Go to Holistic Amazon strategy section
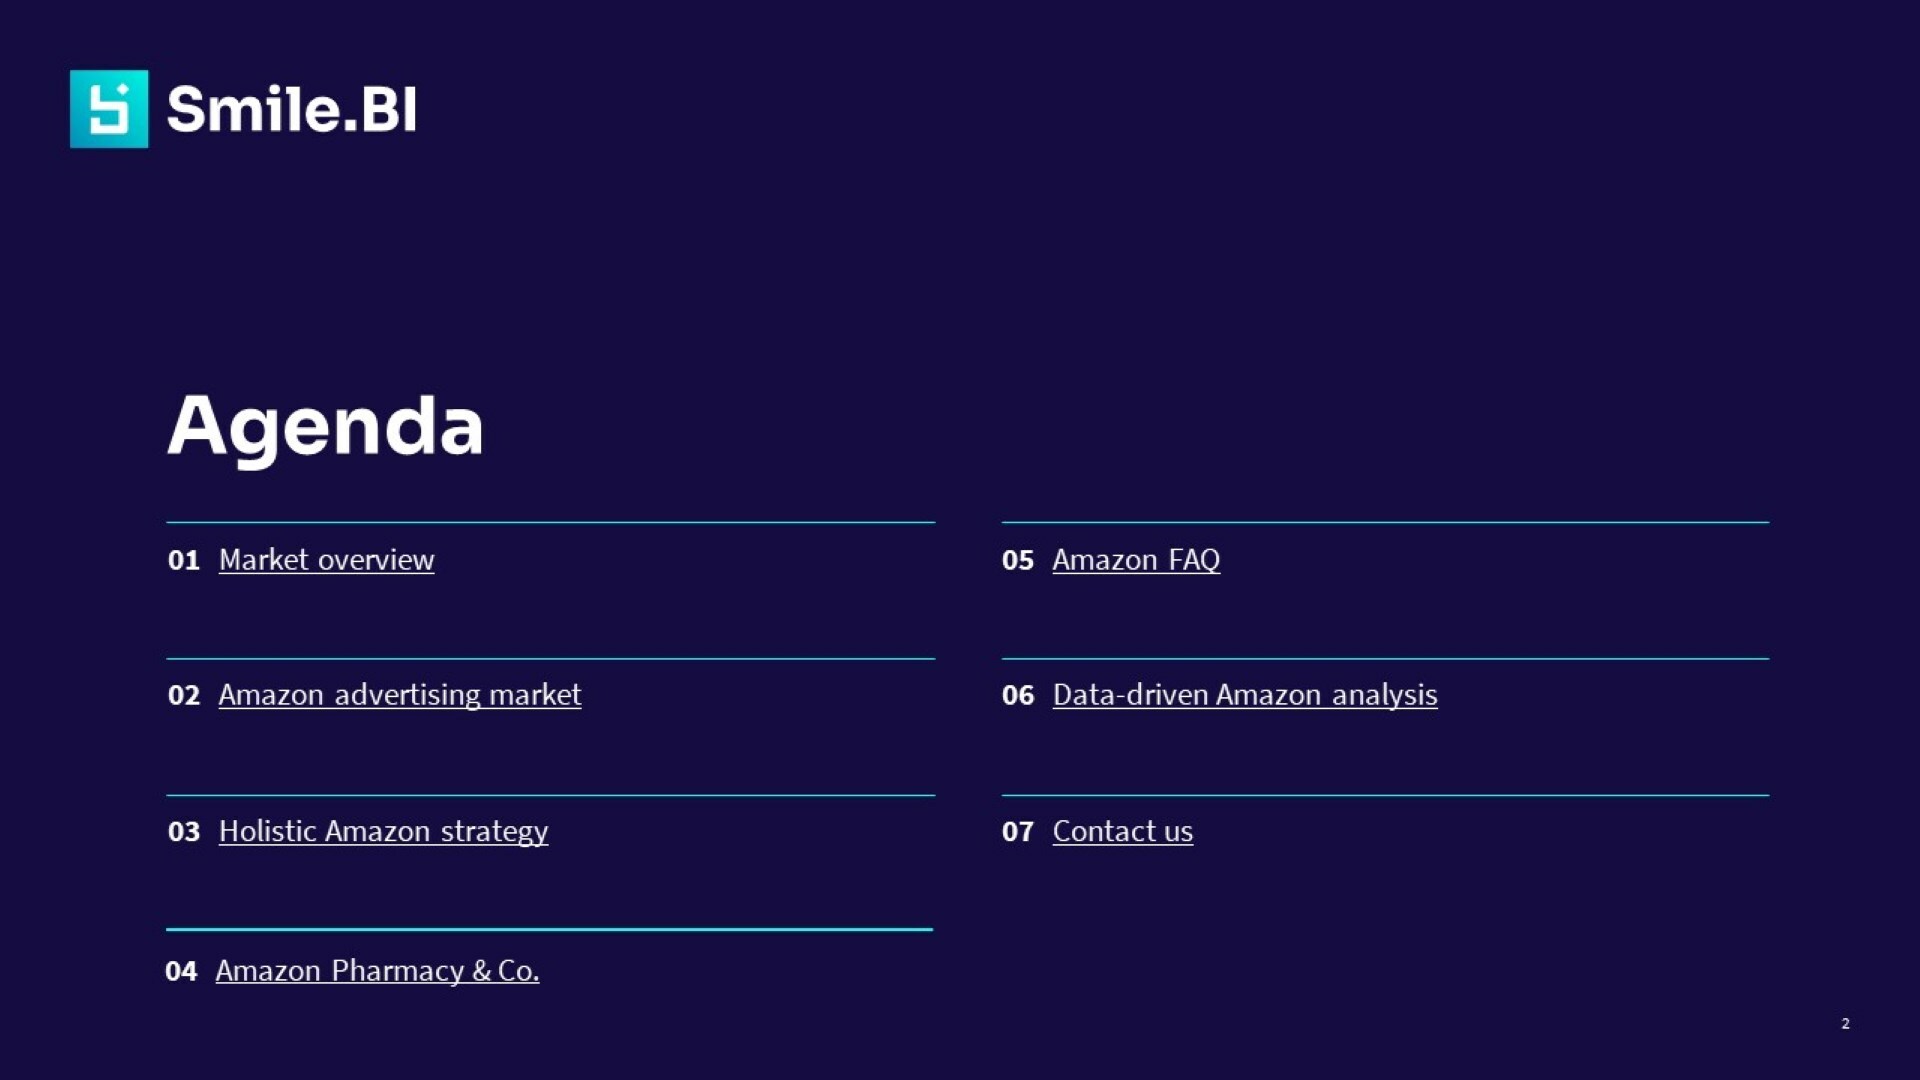Image resolution: width=1920 pixels, height=1080 pixels. tap(383, 831)
